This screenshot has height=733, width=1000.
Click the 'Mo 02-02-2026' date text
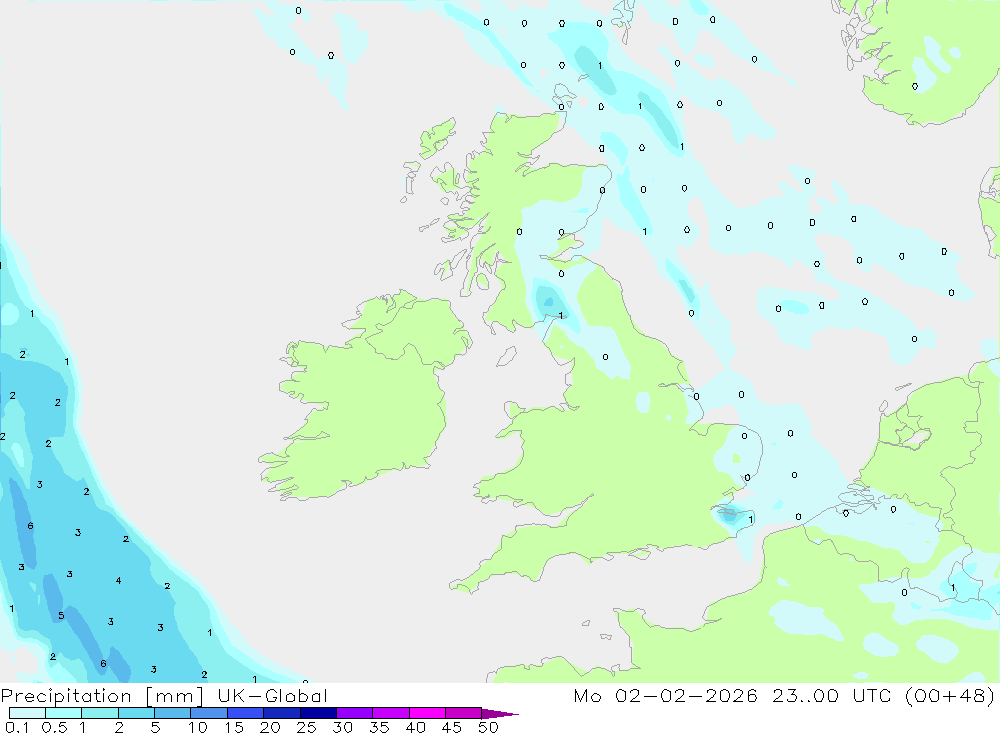pos(665,696)
